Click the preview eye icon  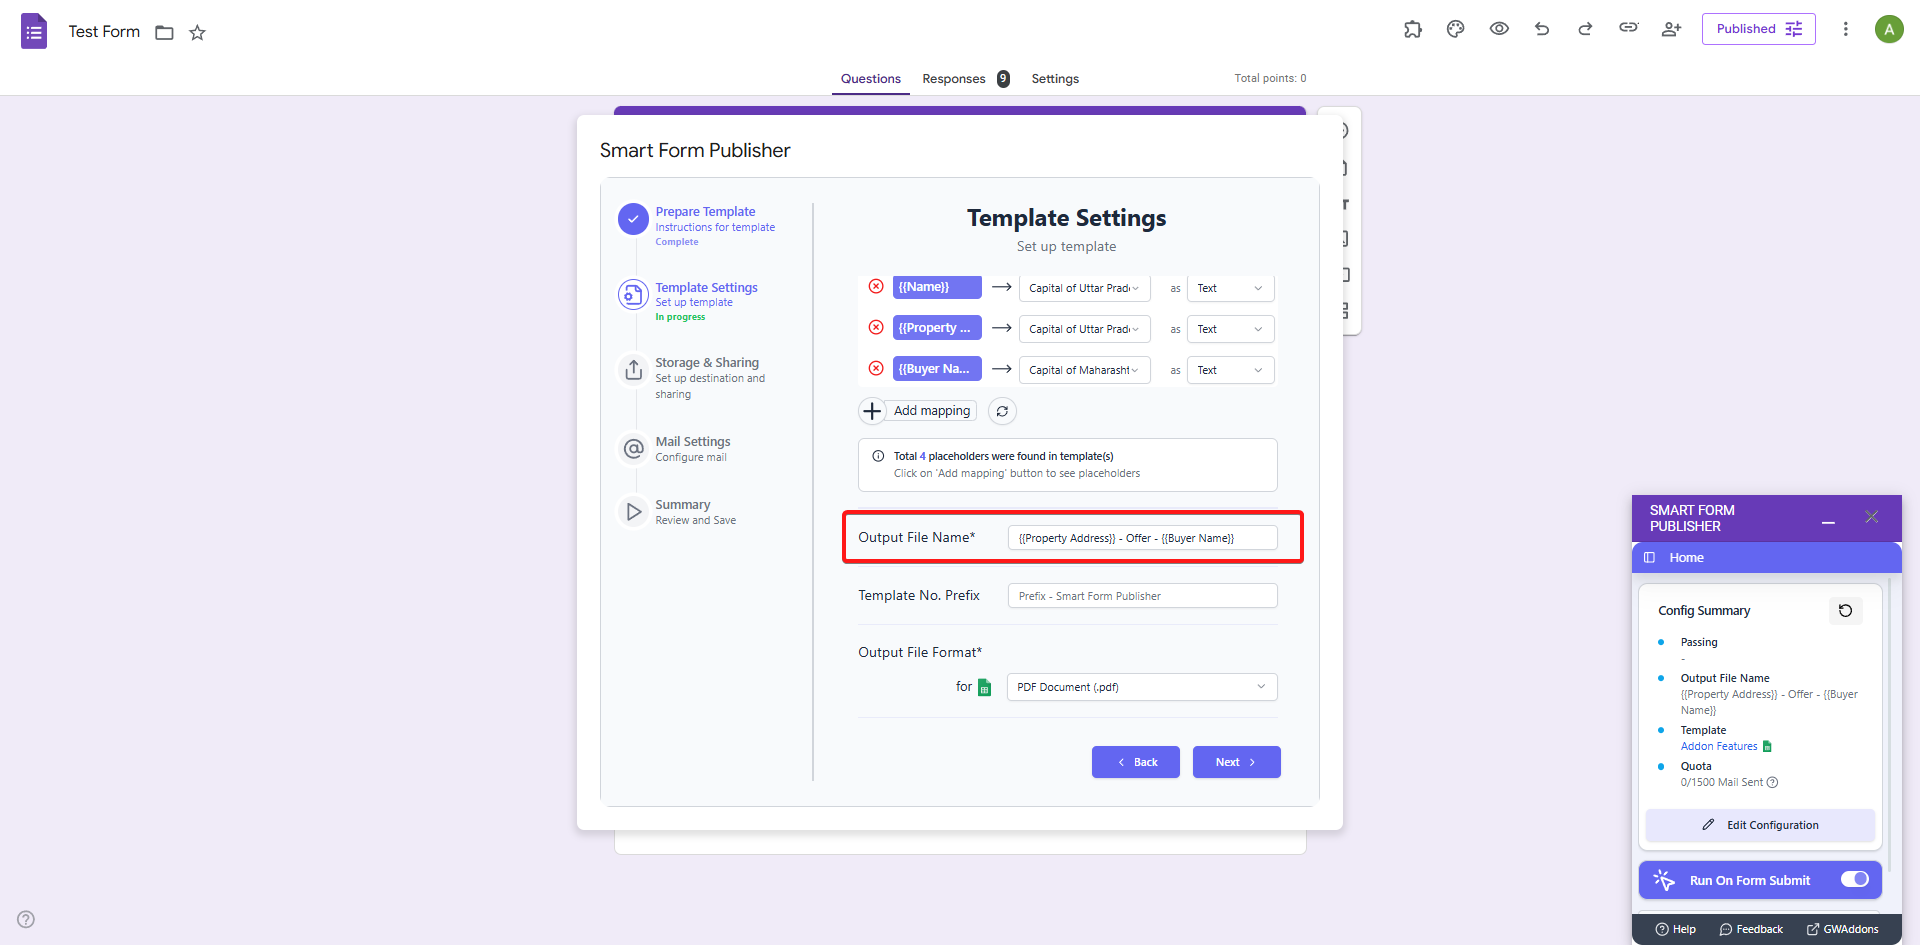(1499, 29)
